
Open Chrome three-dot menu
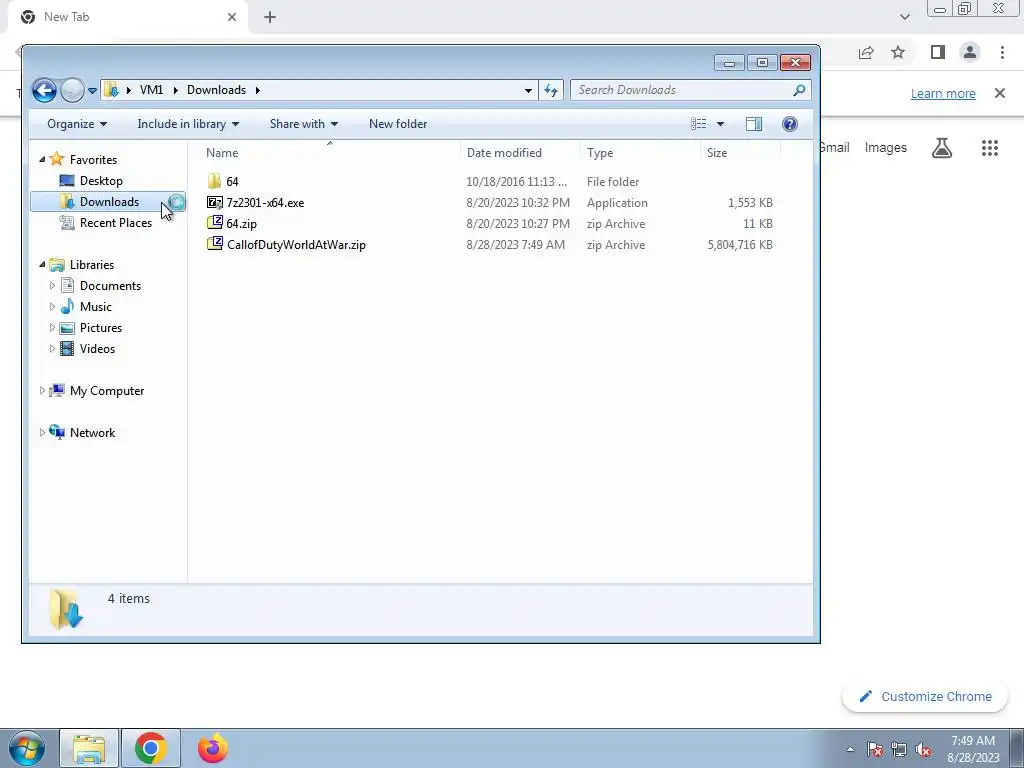[1002, 52]
